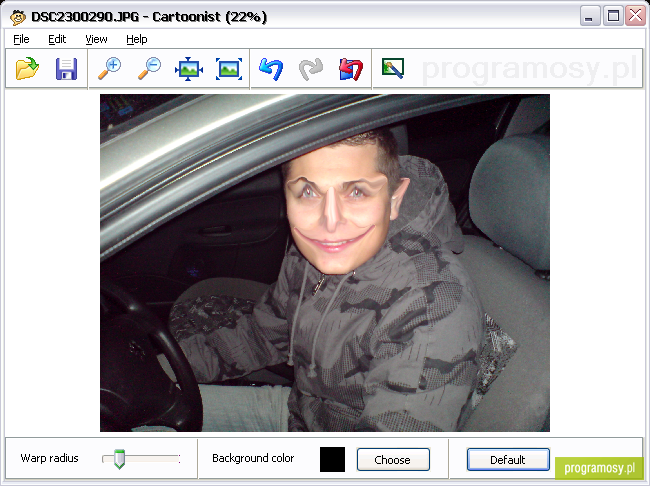The image size is (650, 486).
Task: Save image with the floppy disk icon
Action: (66, 69)
